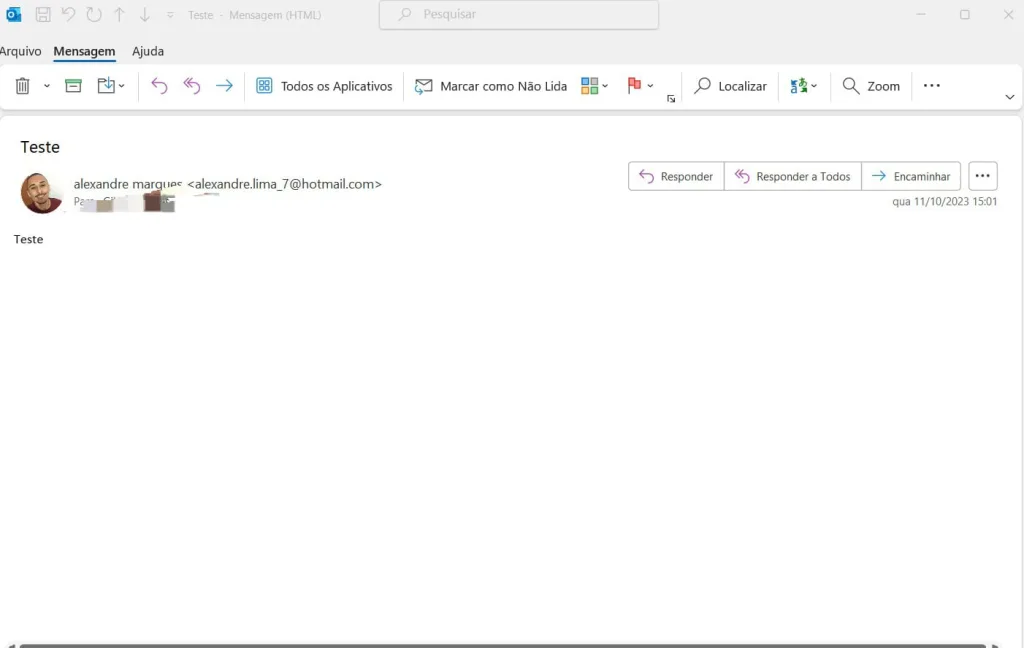
Task: Switch to the Mensagem ribbon tab
Action: click(85, 51)
